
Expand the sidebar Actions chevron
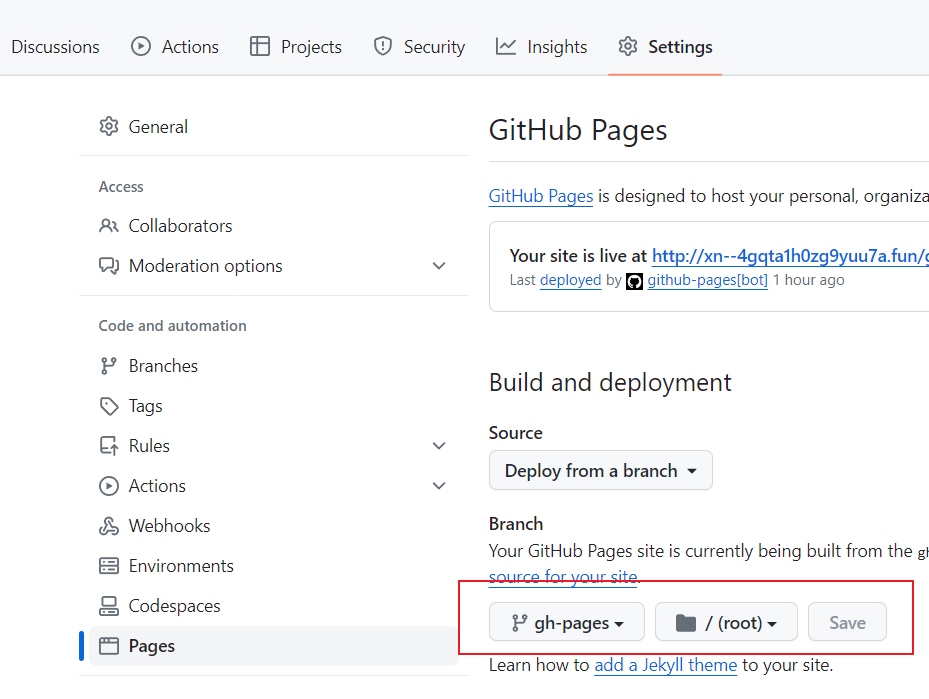point(439,486)
